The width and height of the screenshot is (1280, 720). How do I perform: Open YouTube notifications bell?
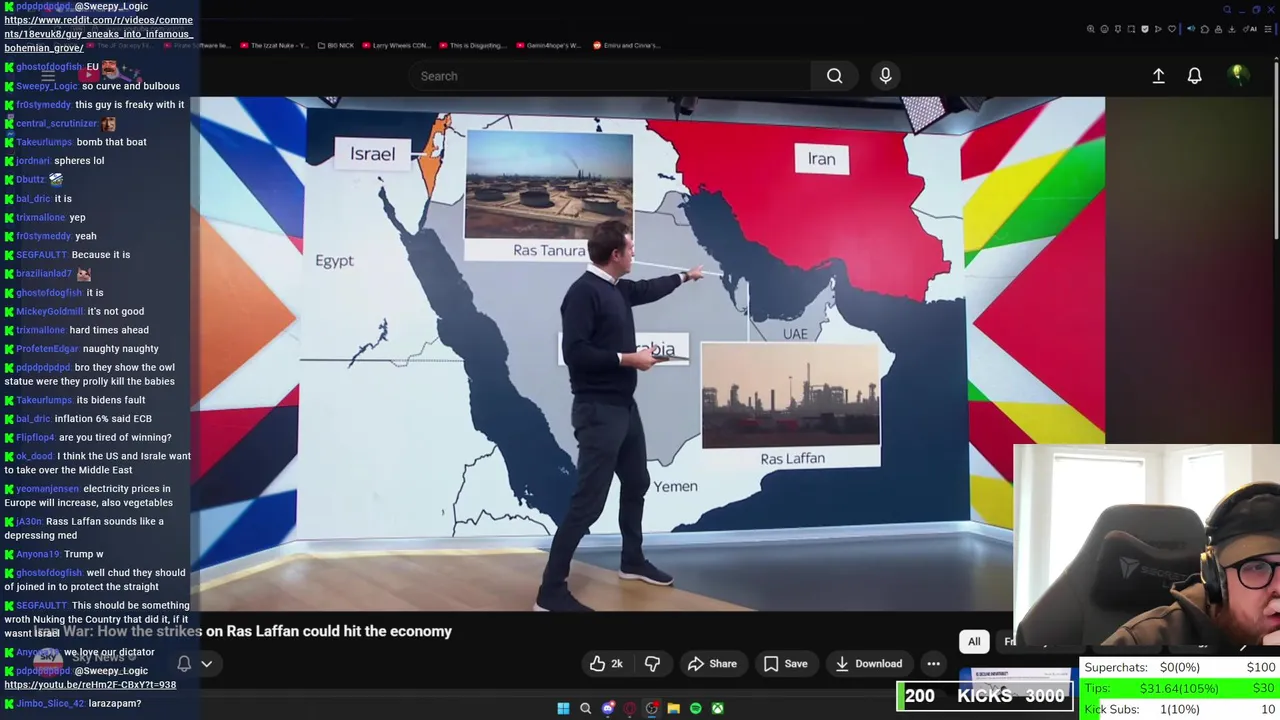pos(1194,76)
